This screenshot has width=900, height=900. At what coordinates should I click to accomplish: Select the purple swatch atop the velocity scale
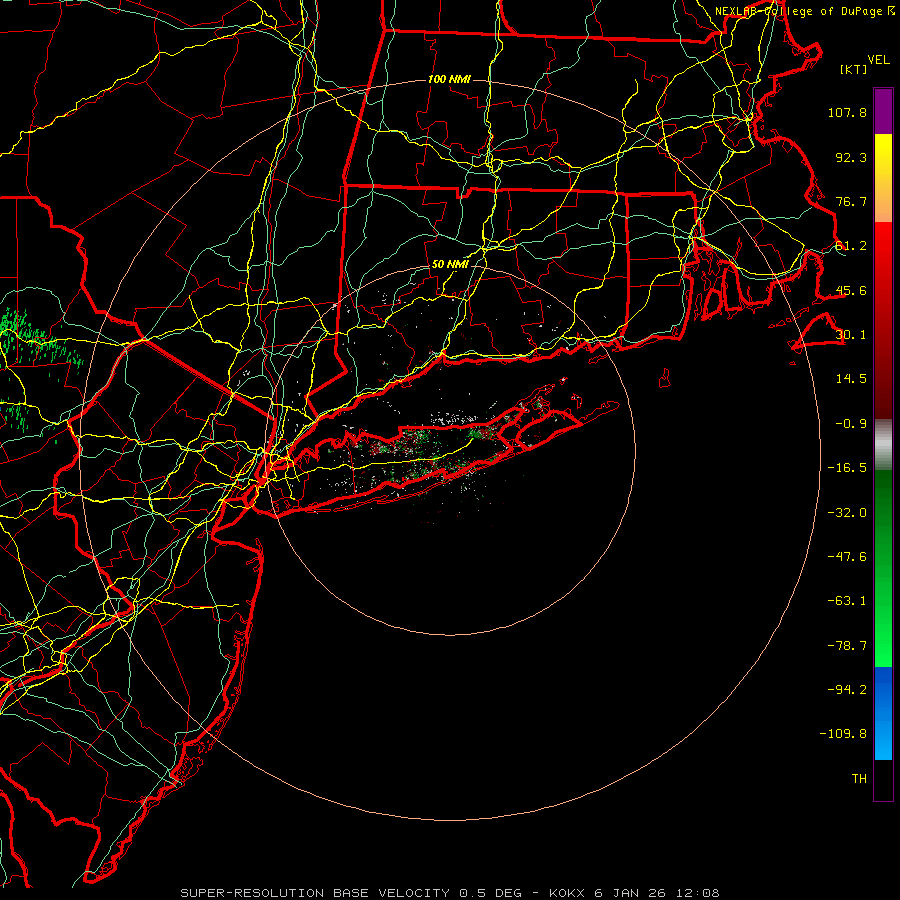click(x=883, y=111)
